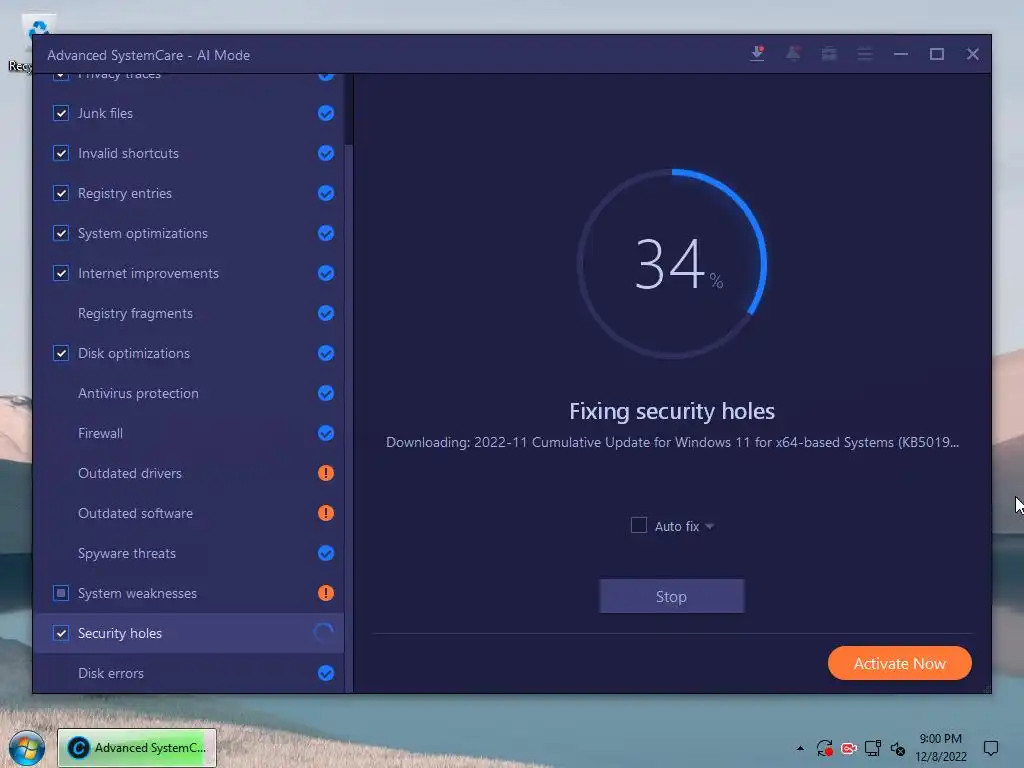1024x768 pixels.
Task: Select the Spyware threats row label
Action: [x=127, y=553]
